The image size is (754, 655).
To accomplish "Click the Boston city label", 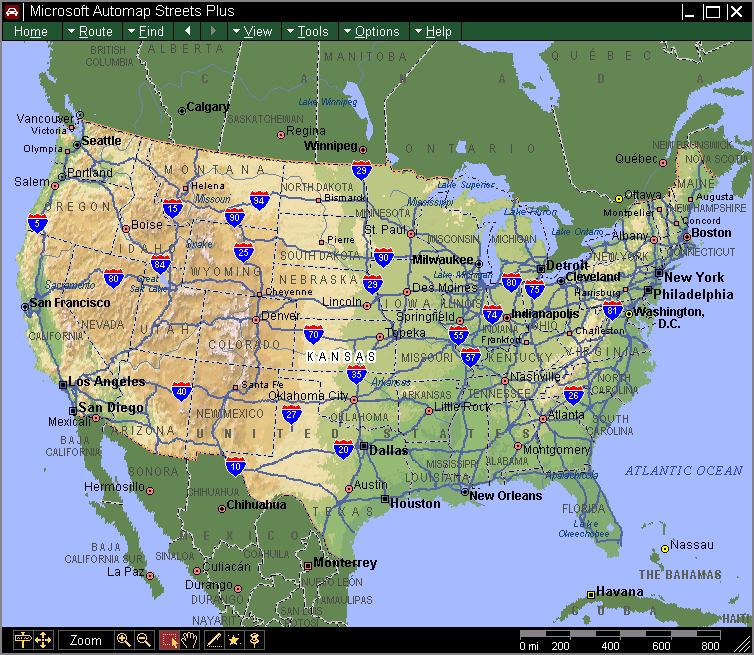I will [x=711, y=233].
